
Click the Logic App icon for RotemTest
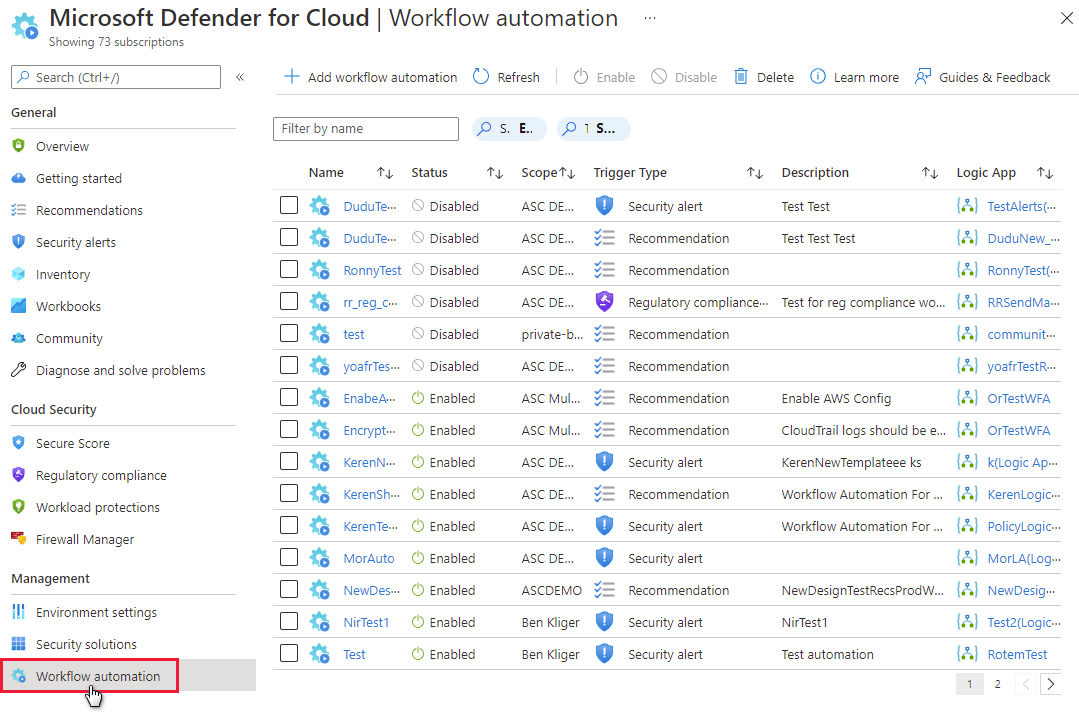pos(966,654)
